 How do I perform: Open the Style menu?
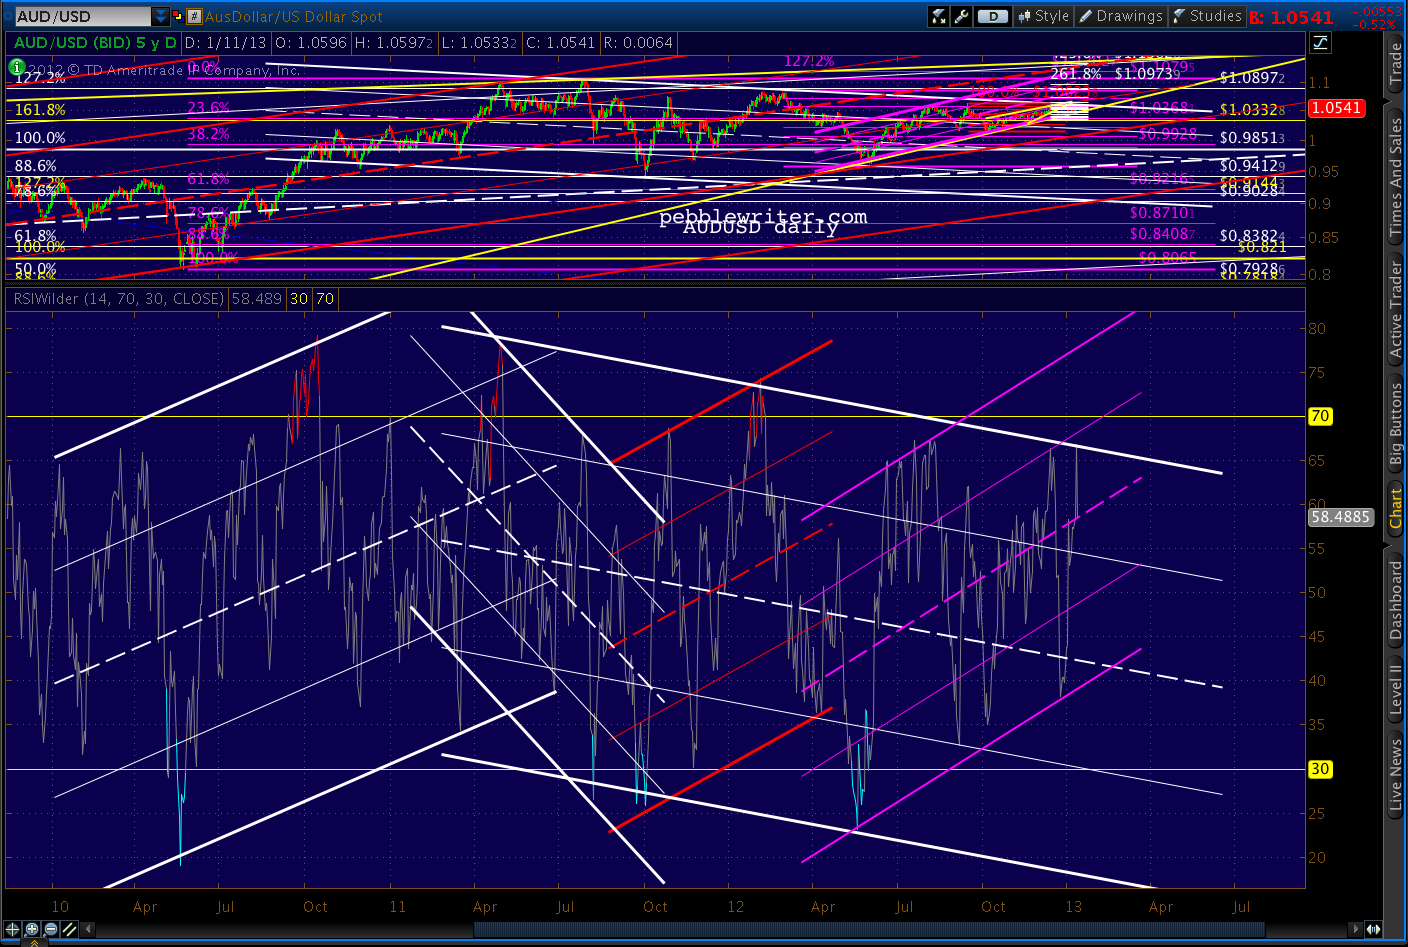(1043, 16)
